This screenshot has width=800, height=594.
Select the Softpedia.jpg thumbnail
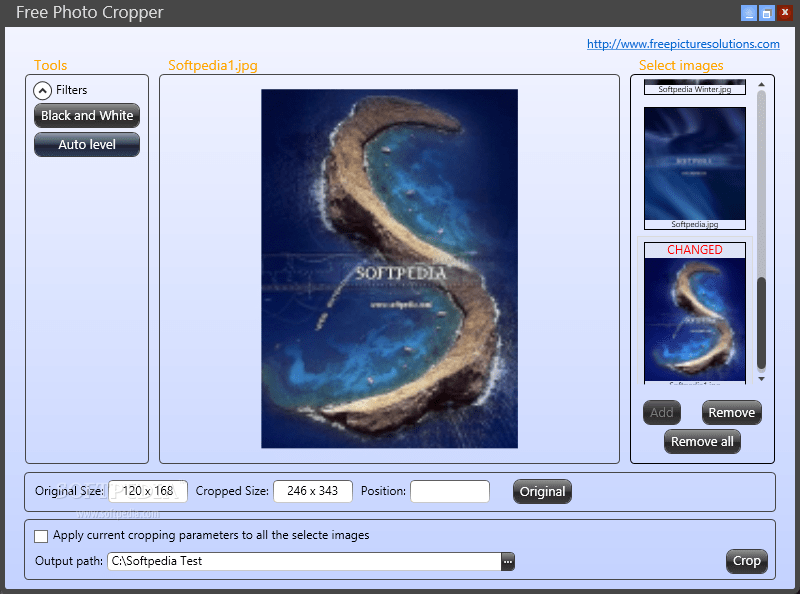tap(695, 165)
